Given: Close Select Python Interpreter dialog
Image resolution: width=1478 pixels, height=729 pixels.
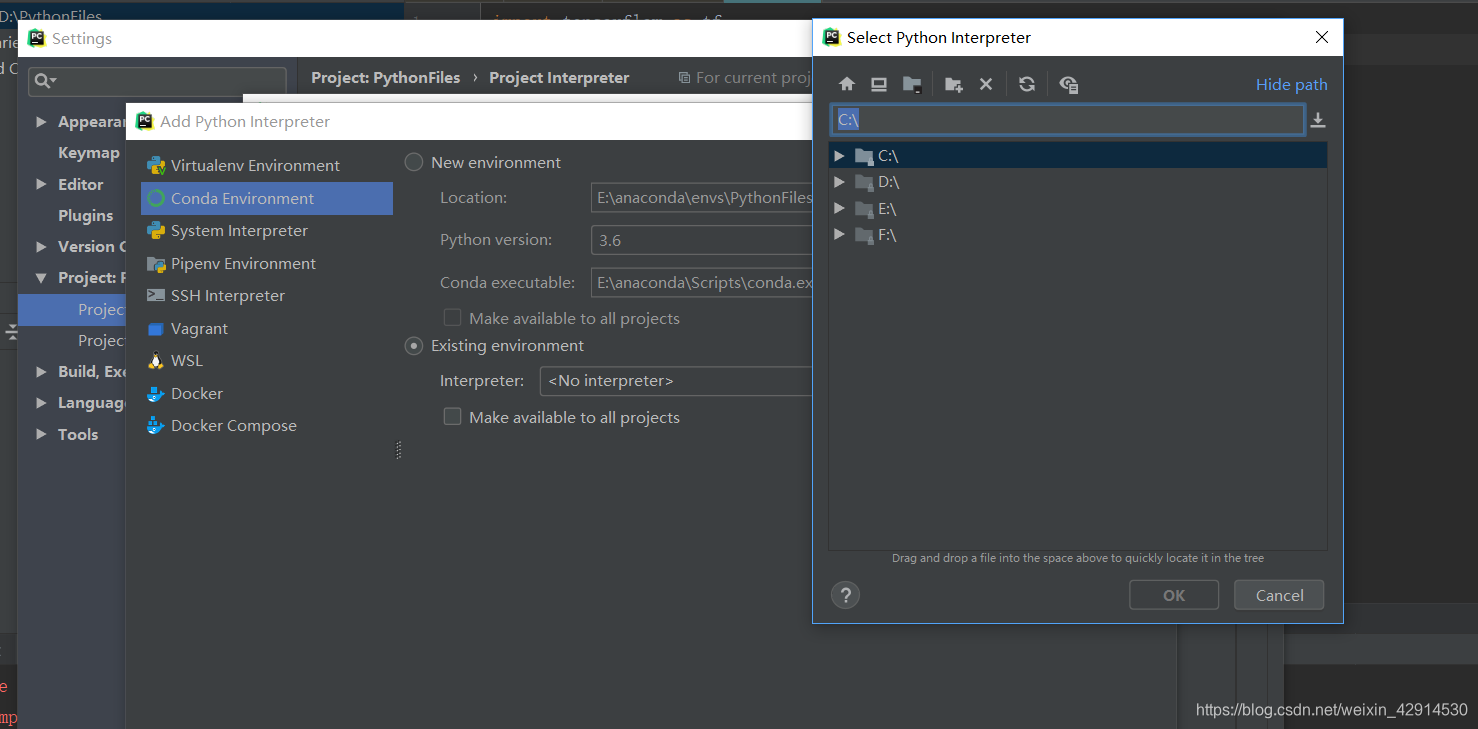Looking at the screenshot, I should [1321, 37].
